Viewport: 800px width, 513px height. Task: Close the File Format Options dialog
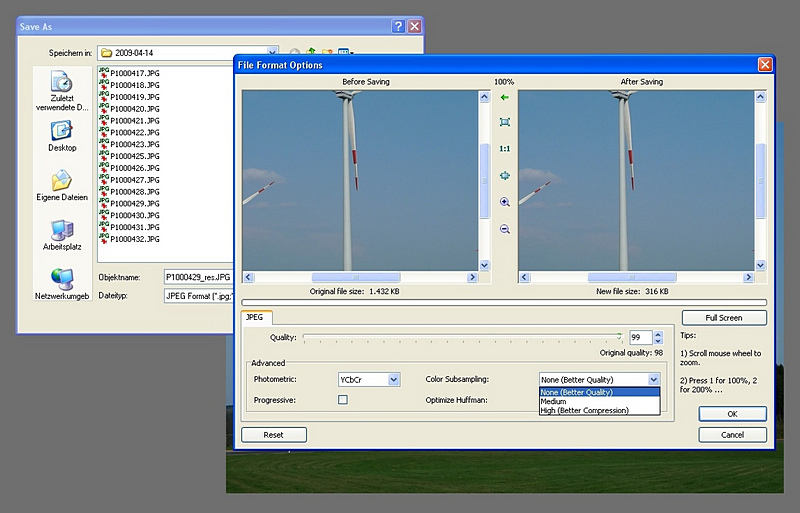tap(765, 65)
